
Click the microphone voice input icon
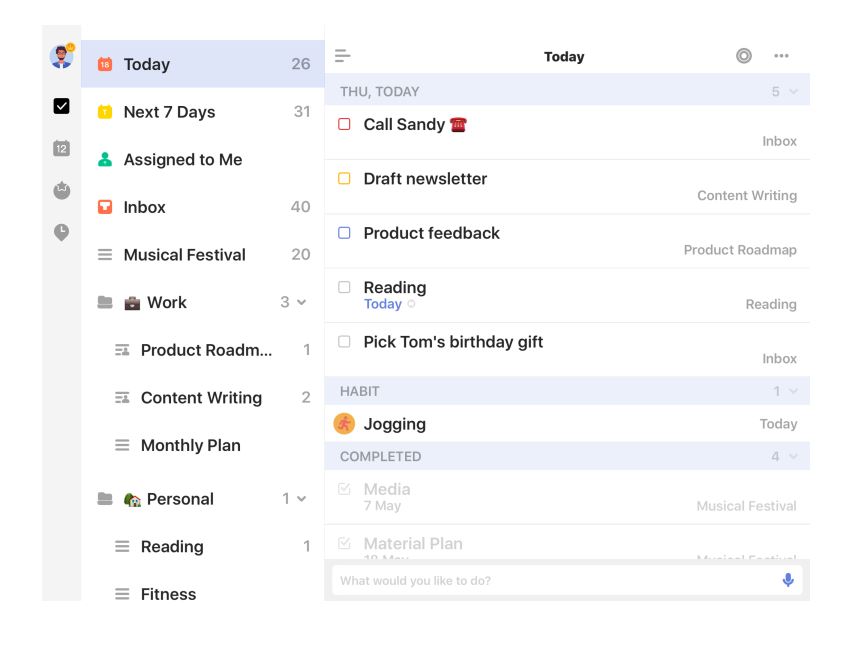(x=788, y=580)
